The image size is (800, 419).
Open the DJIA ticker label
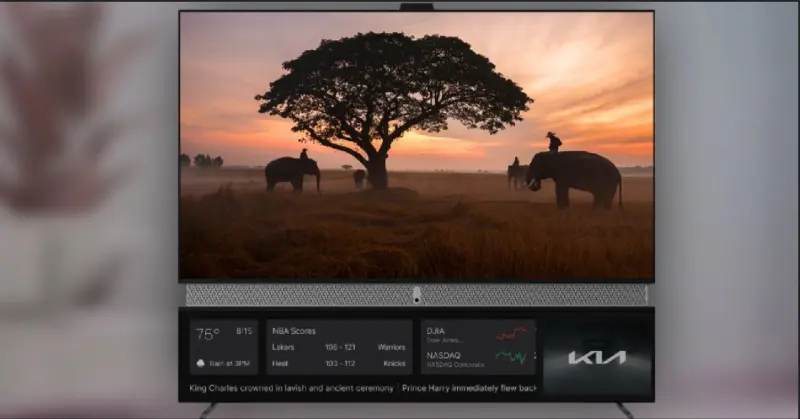point(435,331)
